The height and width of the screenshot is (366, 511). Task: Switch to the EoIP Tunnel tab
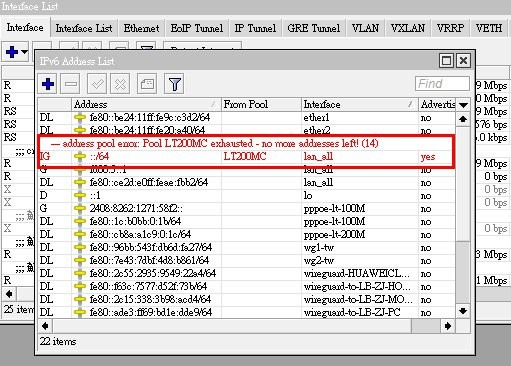[197, 28]
